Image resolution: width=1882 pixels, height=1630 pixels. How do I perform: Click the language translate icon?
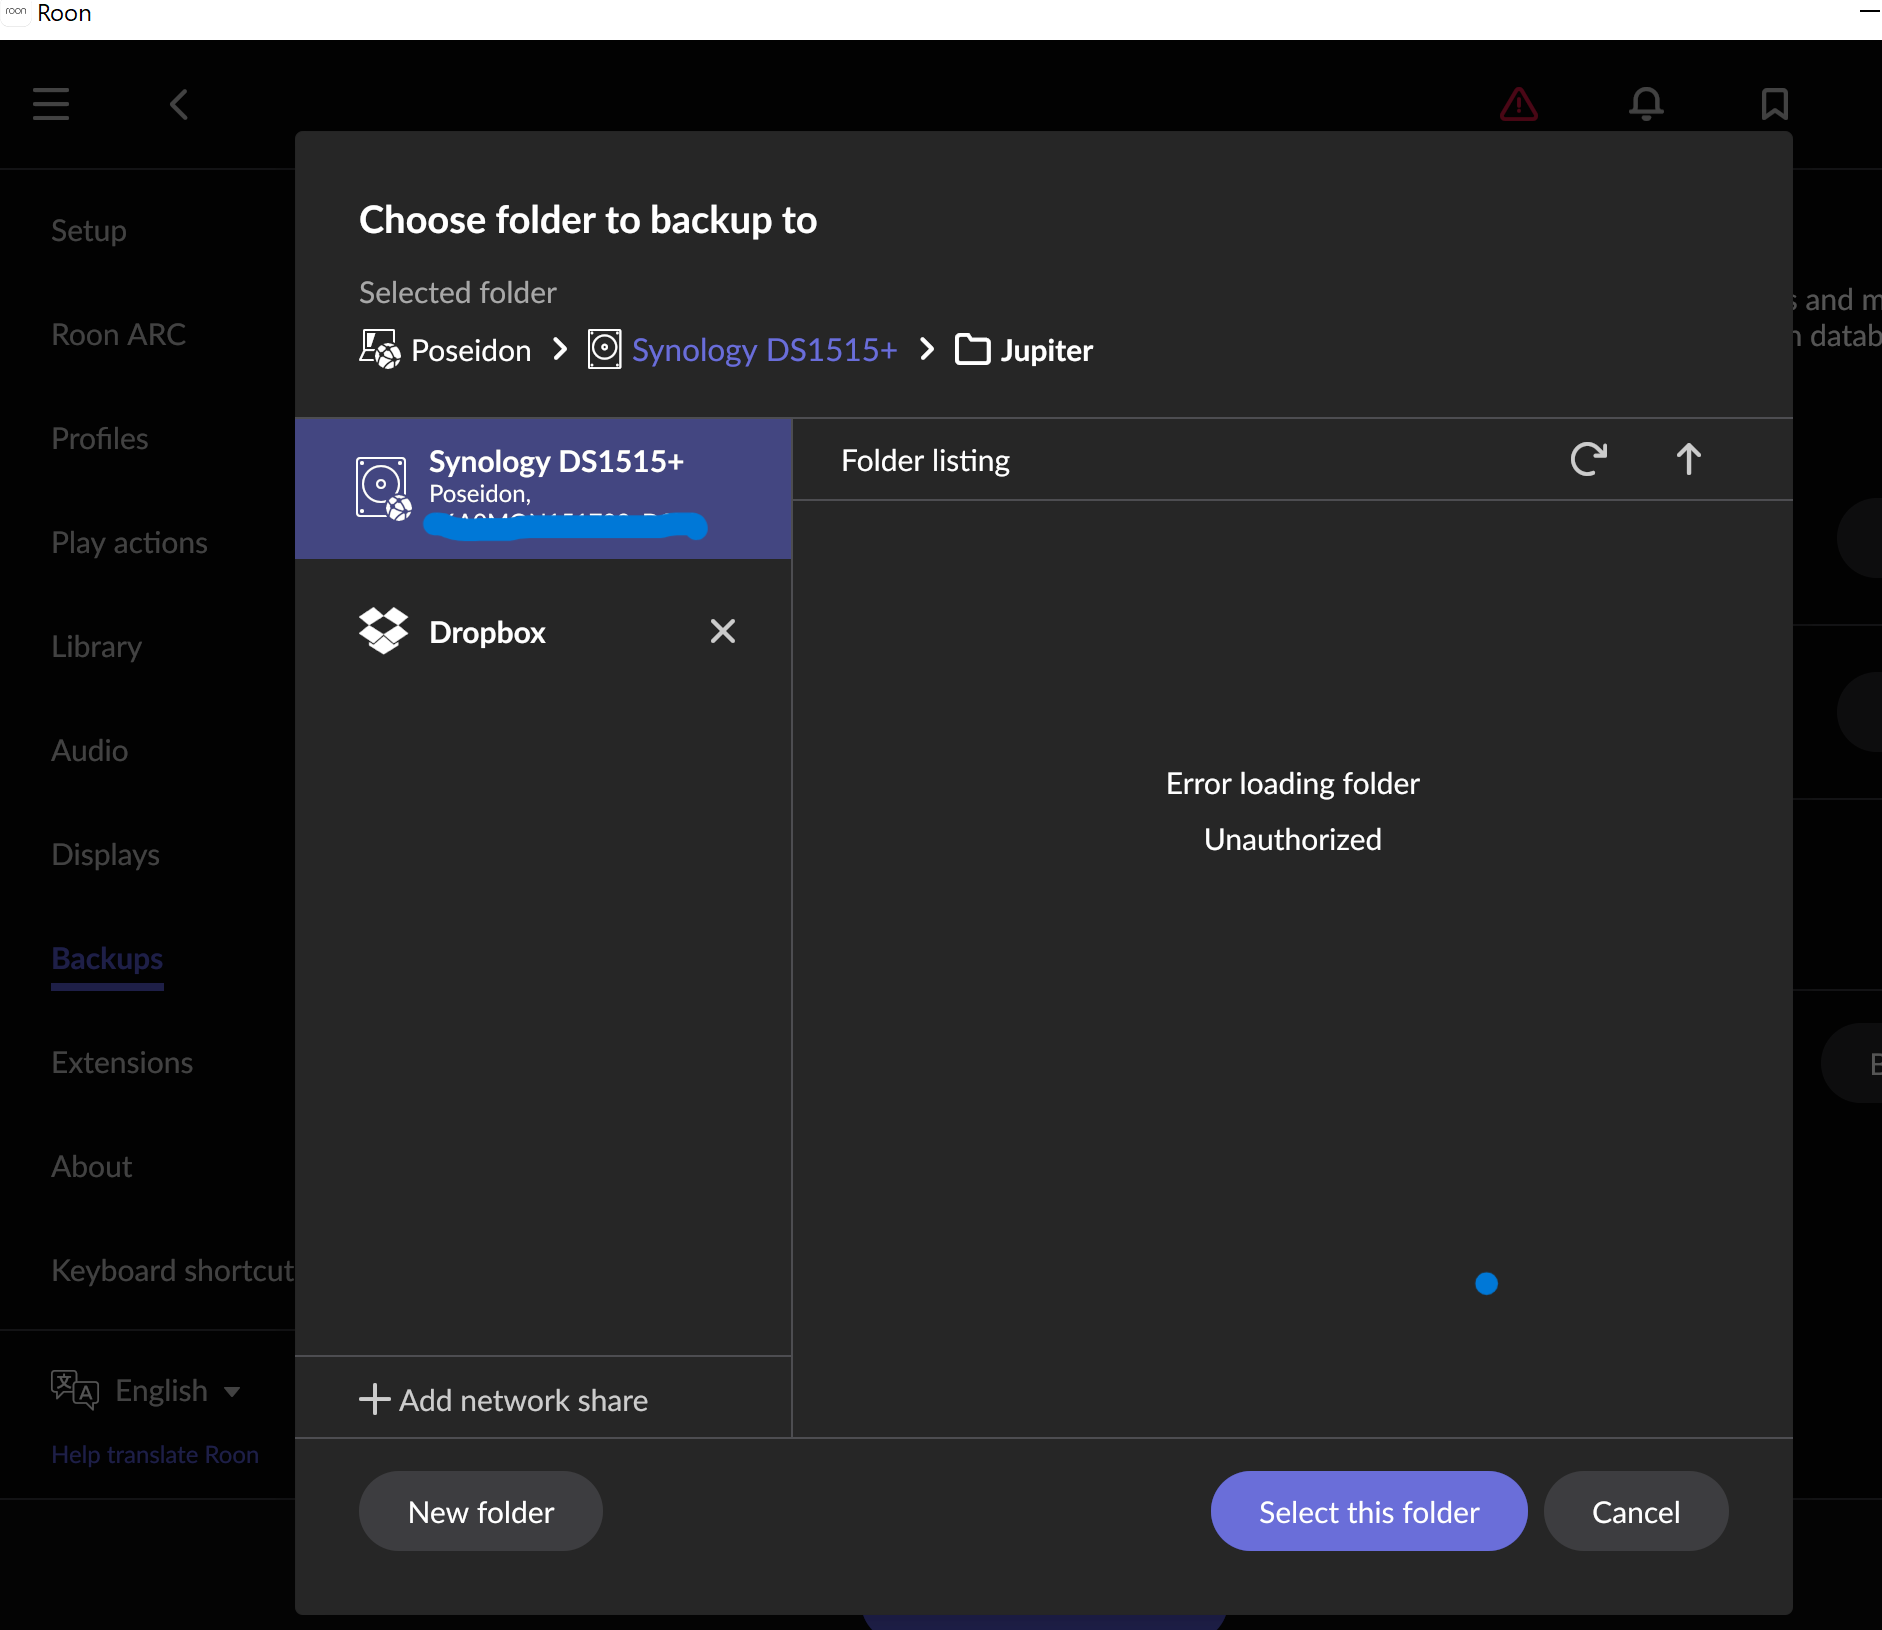75,1389
